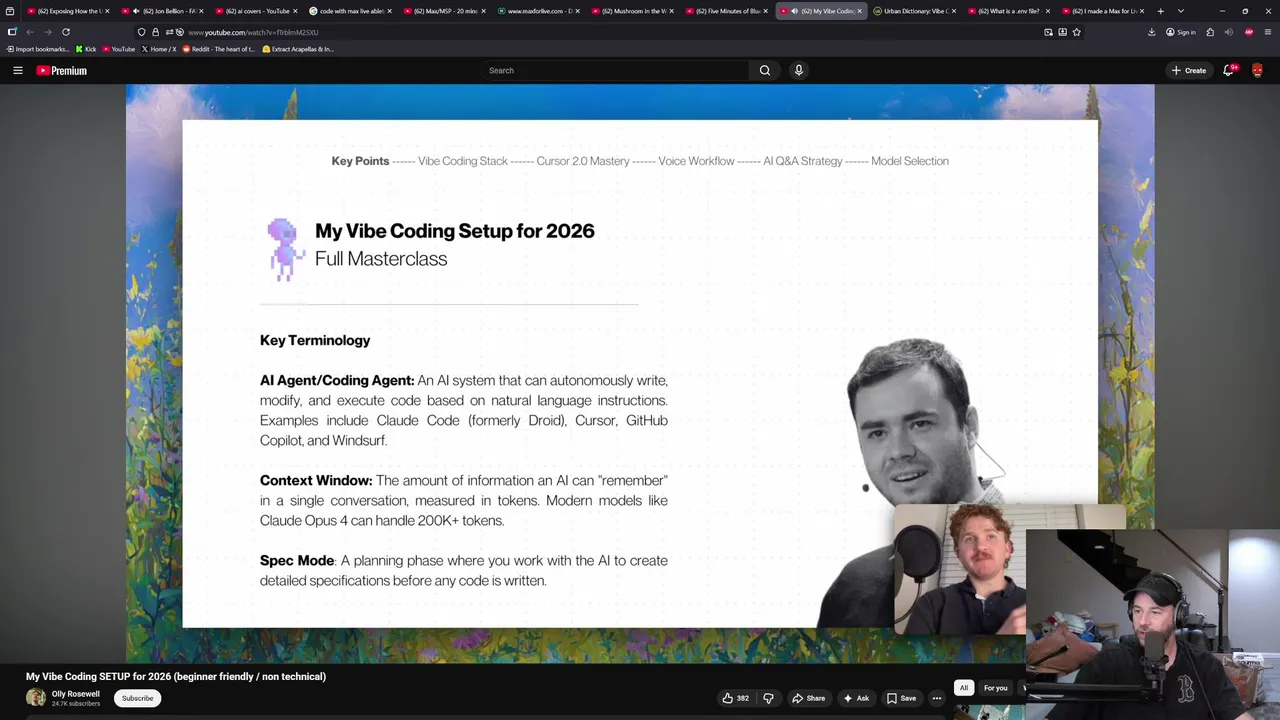
Task: Start voice search with microphone icon
Action: (798, 70)
